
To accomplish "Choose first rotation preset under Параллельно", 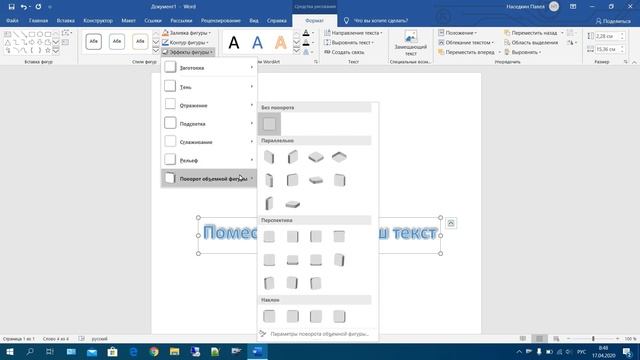I will click(269, 157).
